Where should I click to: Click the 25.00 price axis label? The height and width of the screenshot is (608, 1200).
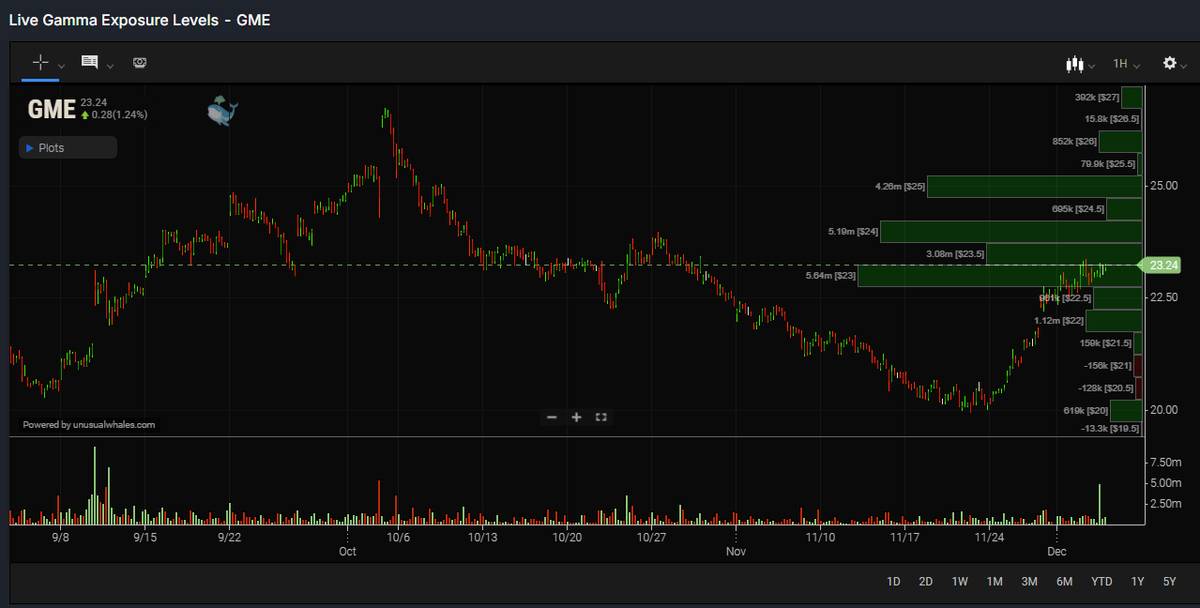coord(1163,186)
